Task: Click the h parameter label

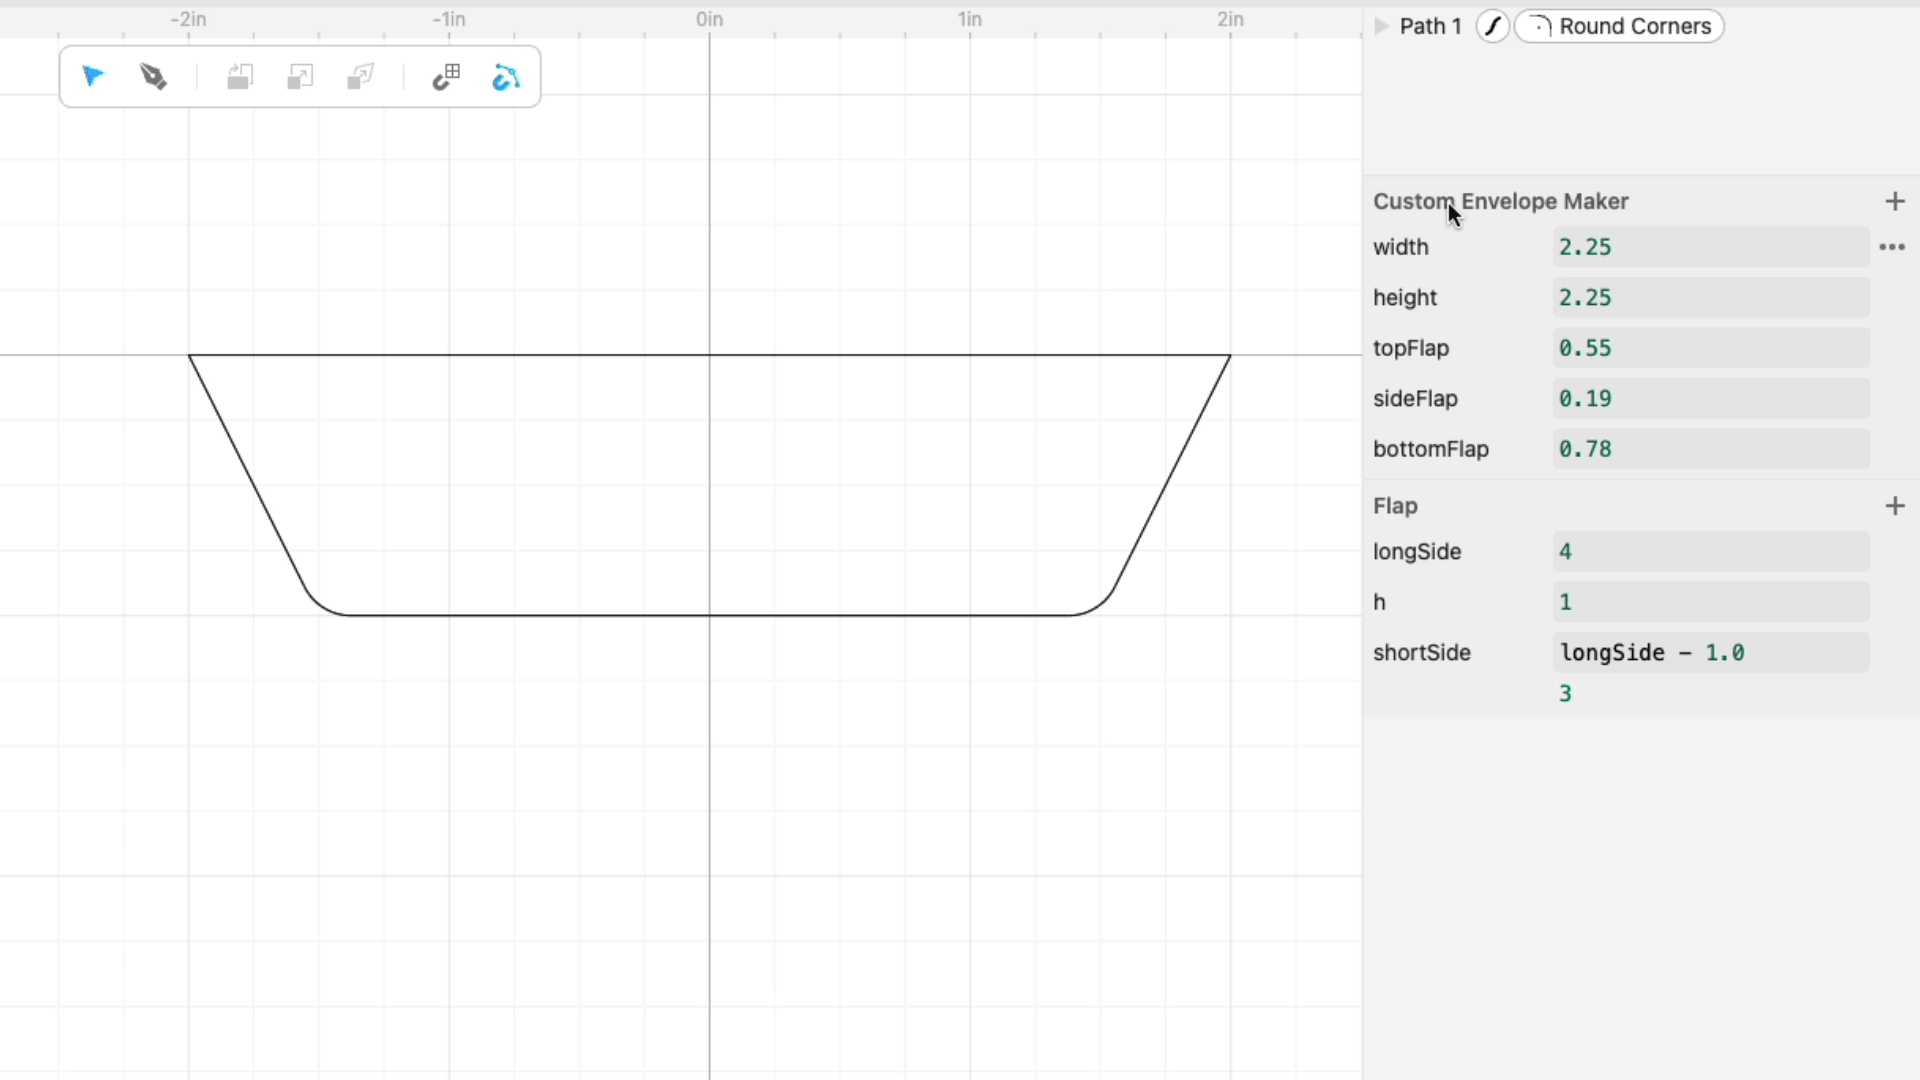Action: click(x=1379, y=602)
